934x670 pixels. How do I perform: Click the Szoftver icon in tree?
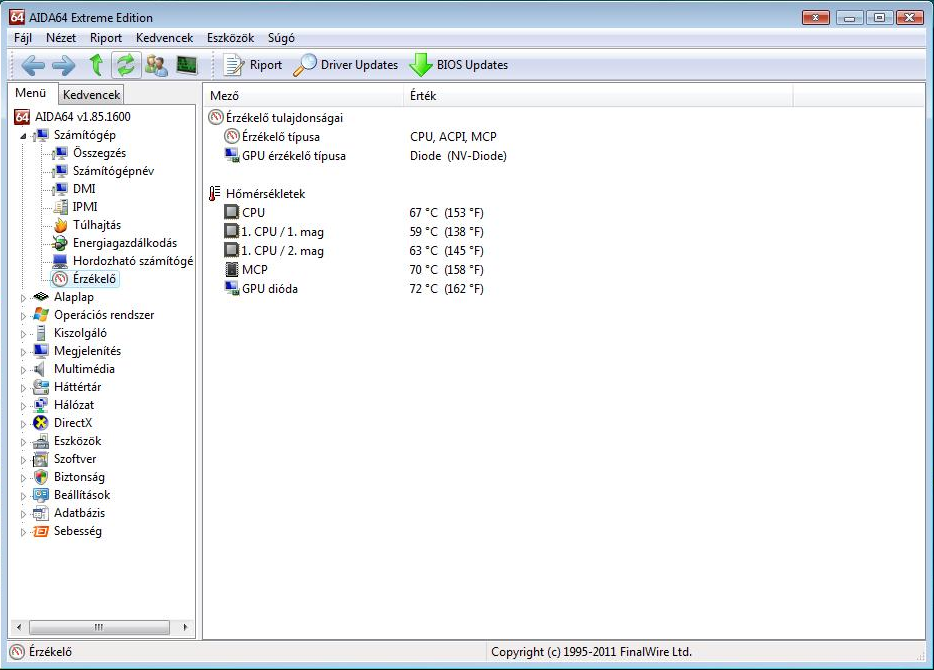(41, 459)
